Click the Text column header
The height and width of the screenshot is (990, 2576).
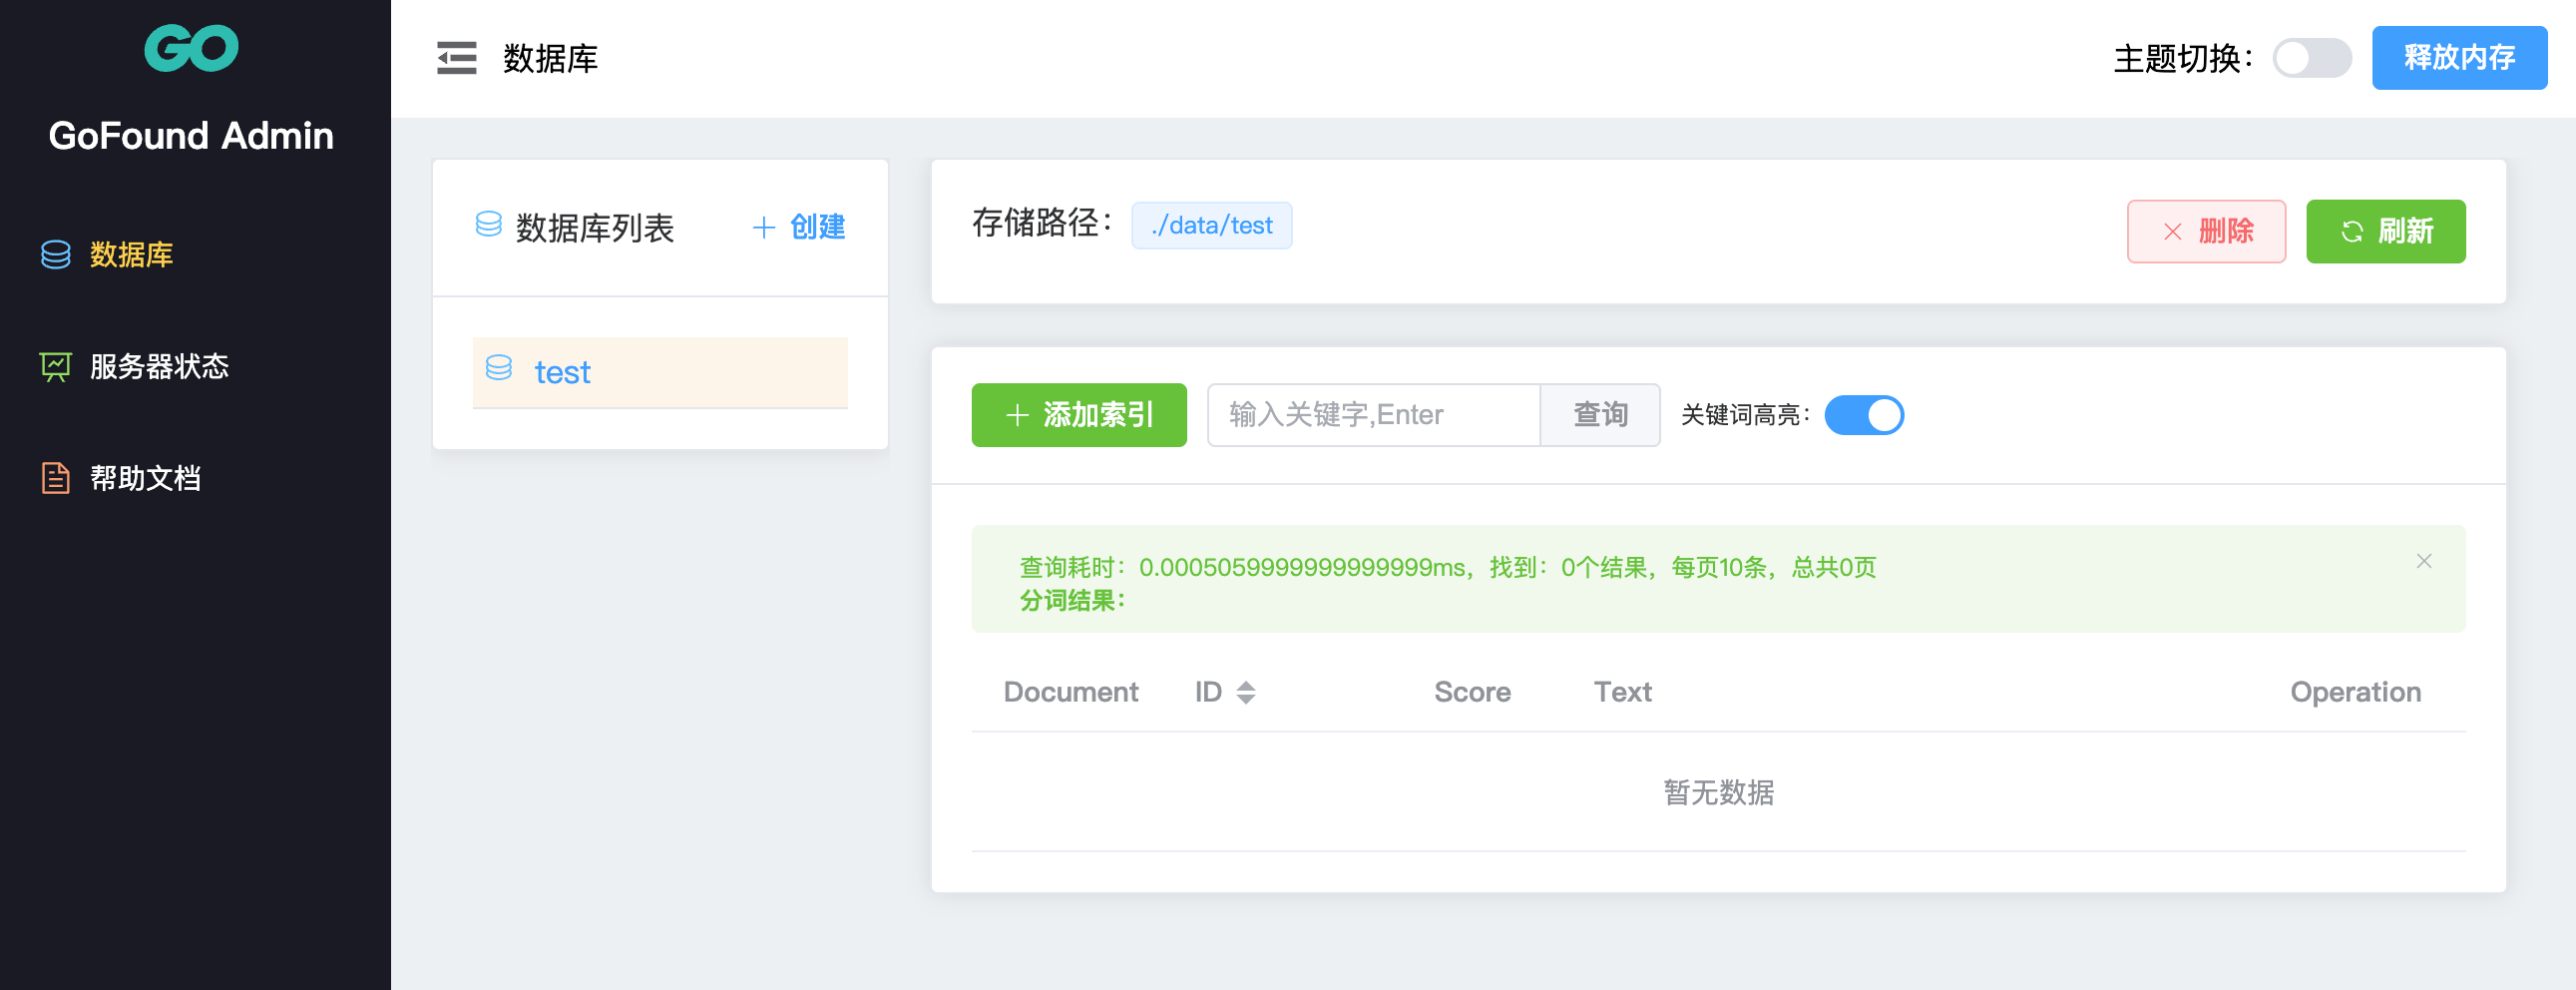pyautogui.click(x=1622, y=692)
